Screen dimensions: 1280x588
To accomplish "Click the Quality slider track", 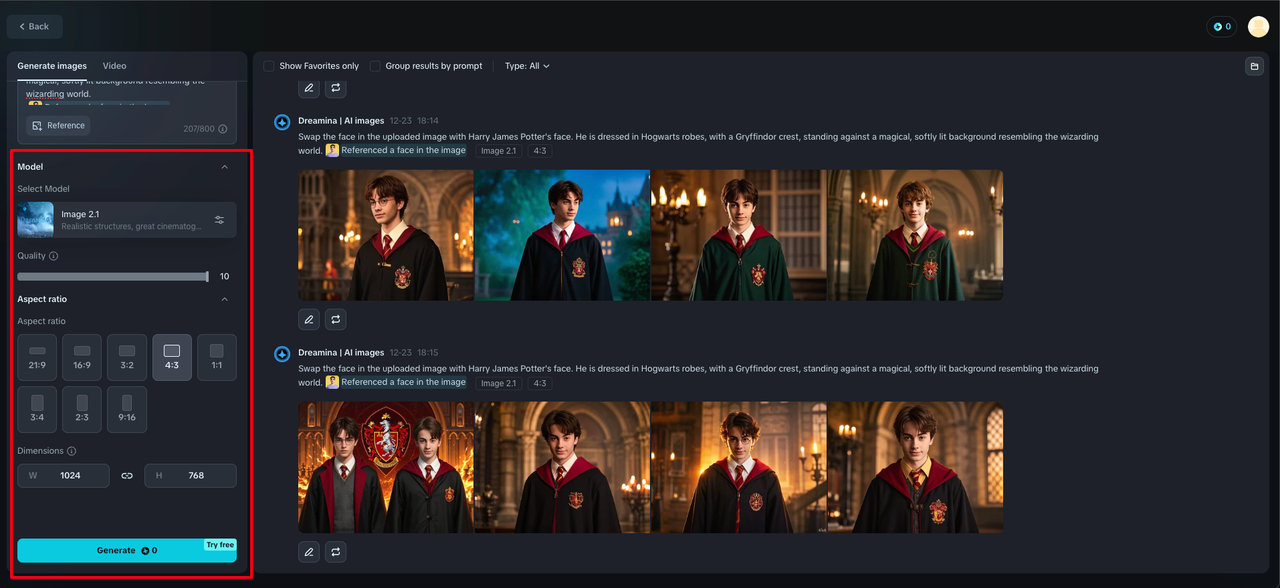I will click(x=112, y=276).
